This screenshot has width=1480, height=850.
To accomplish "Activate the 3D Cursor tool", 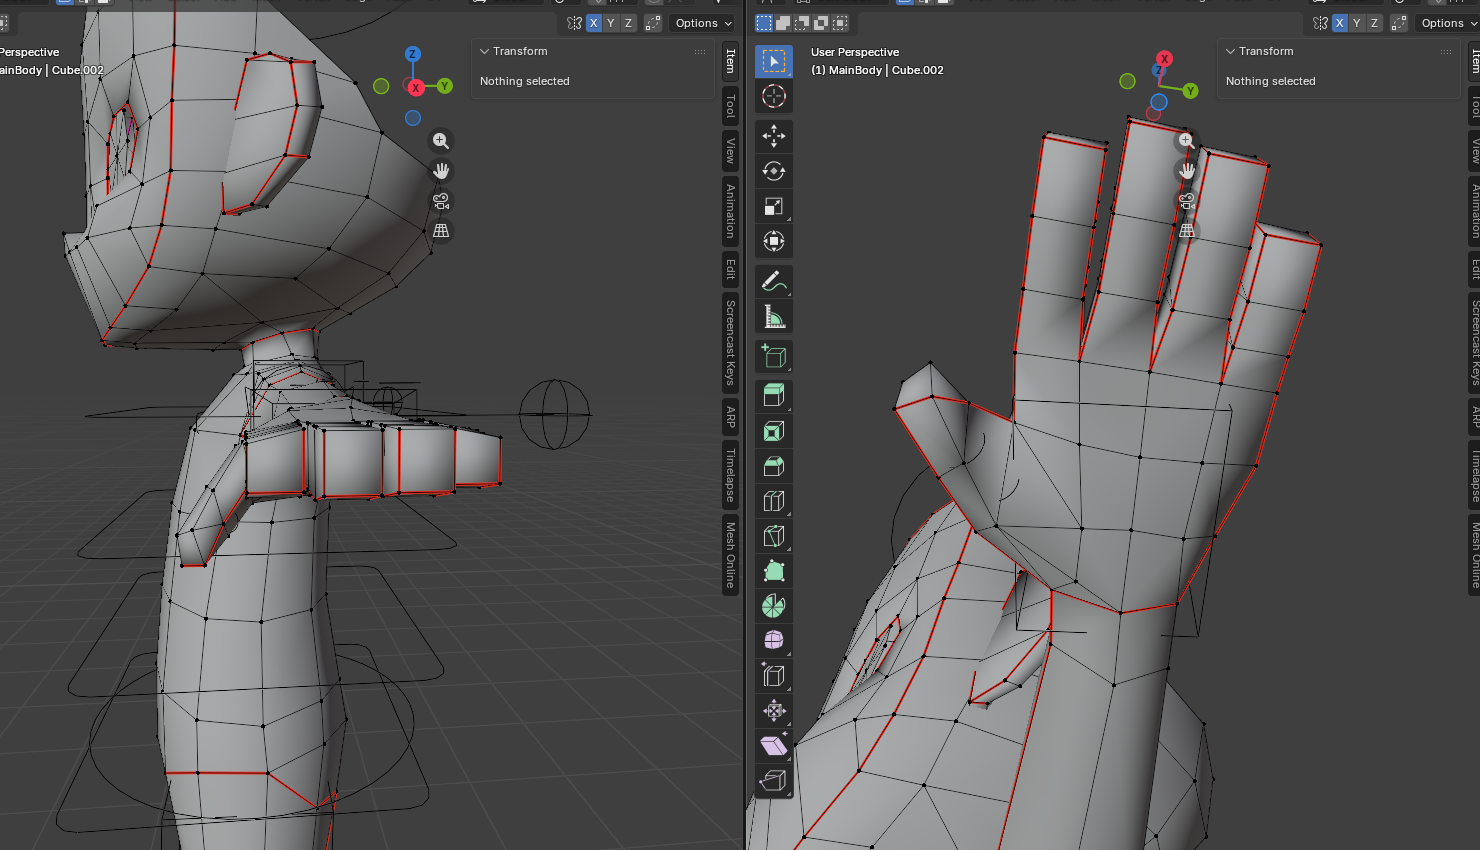I will [x=773, y=96].
